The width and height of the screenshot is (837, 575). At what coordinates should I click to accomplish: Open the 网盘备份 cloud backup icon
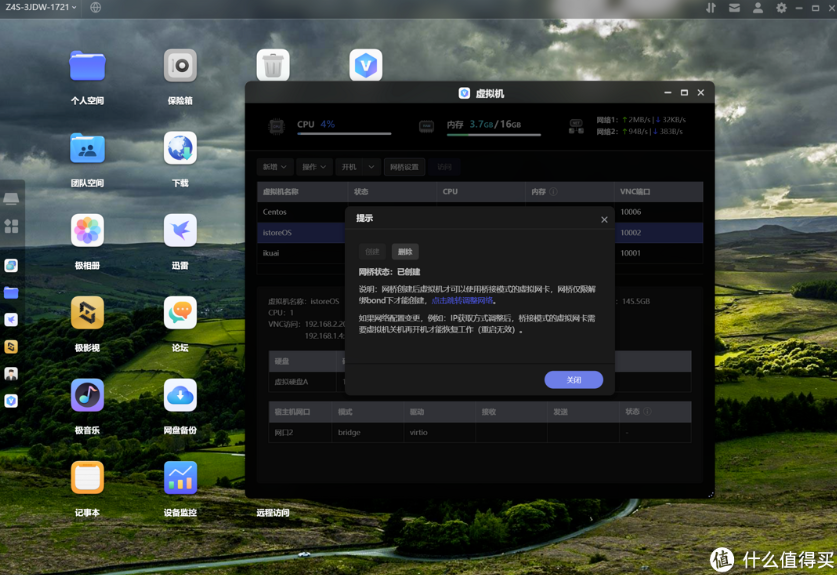click(x=180, y=396)
